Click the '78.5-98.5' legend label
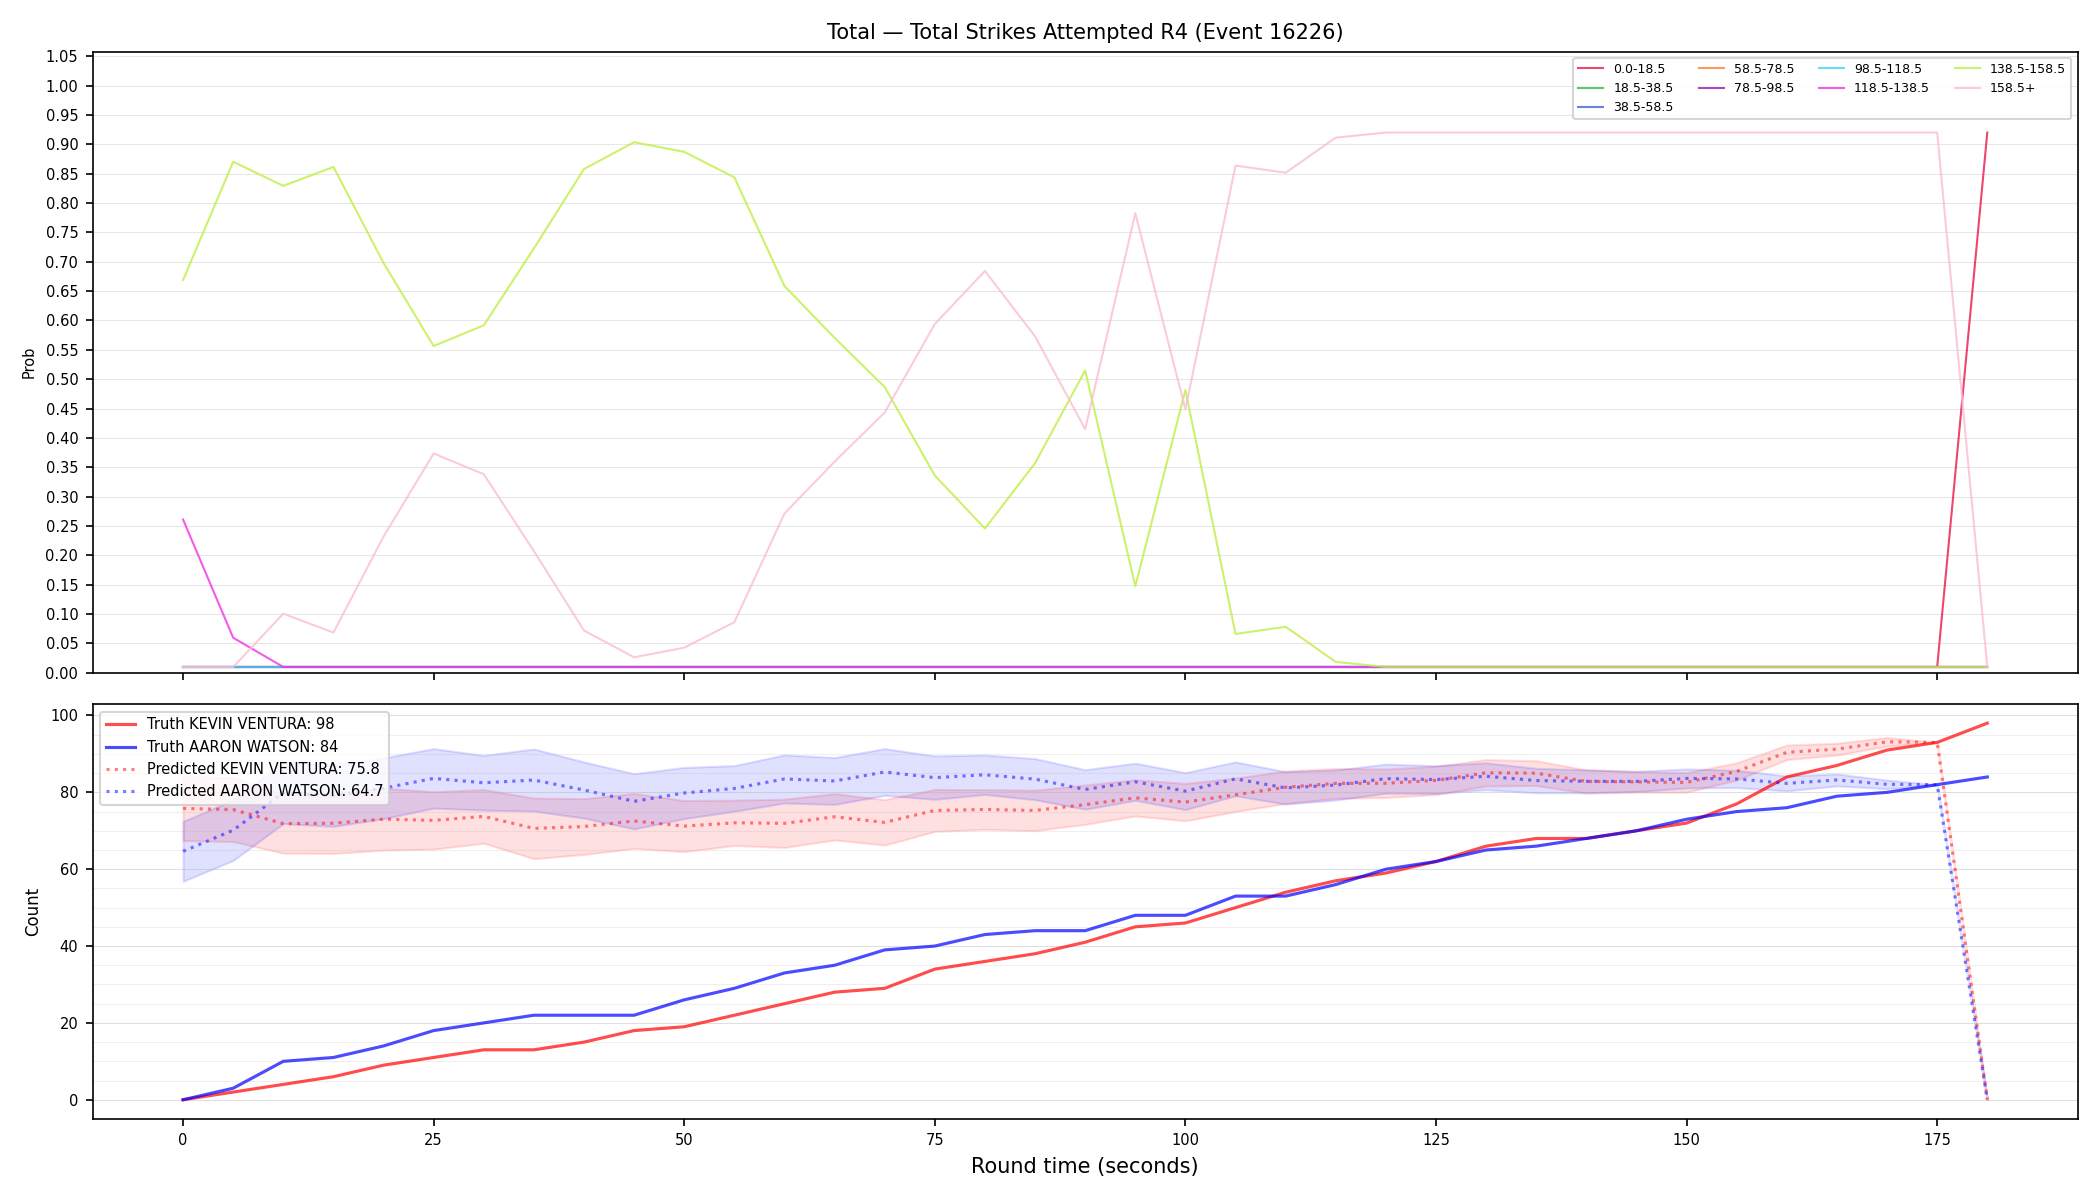 click(1764, 88)
